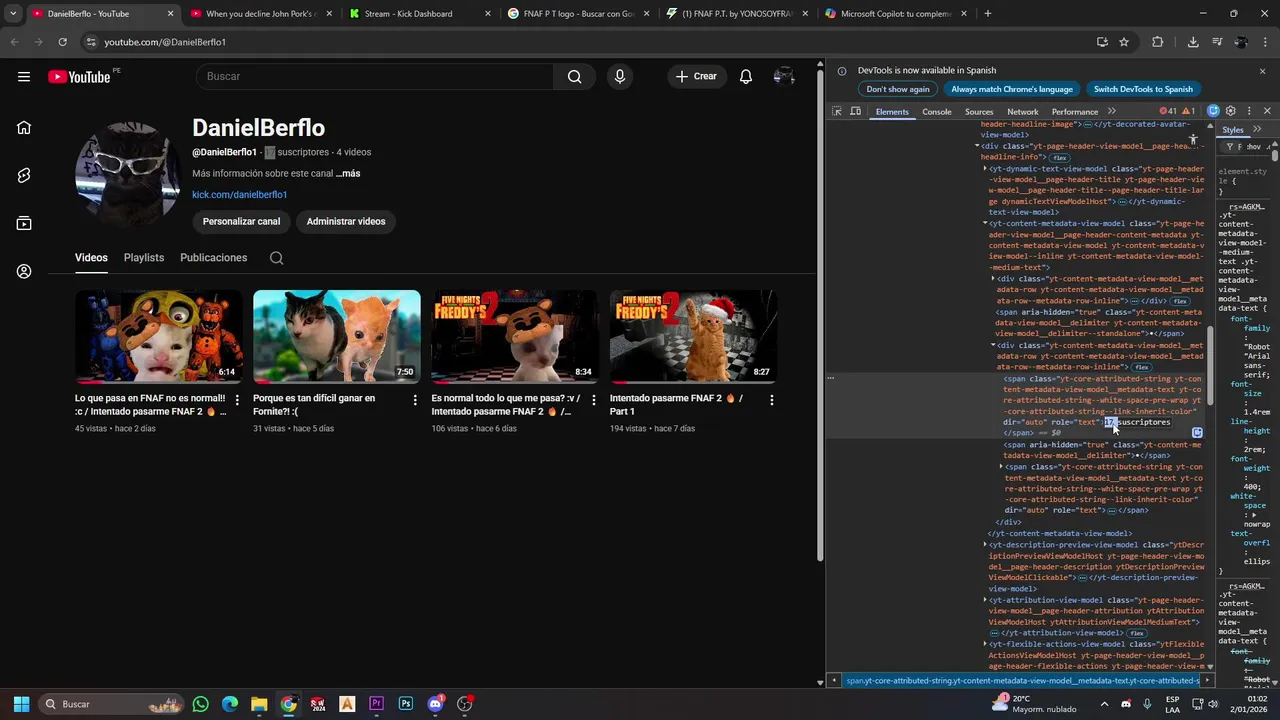
Task: Open Chrome tab search dropdown
Action: click(13, 14)
